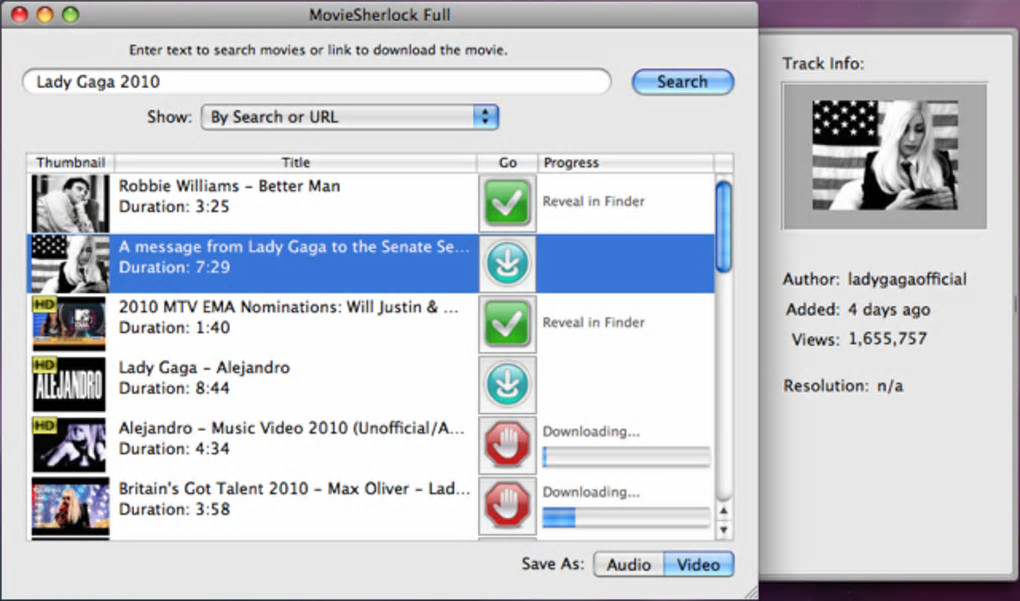Viewport: 1020px width, 601px height.
Task: Select the 2010 MTV EMA Nominations title
Action: tap(288, 307)
